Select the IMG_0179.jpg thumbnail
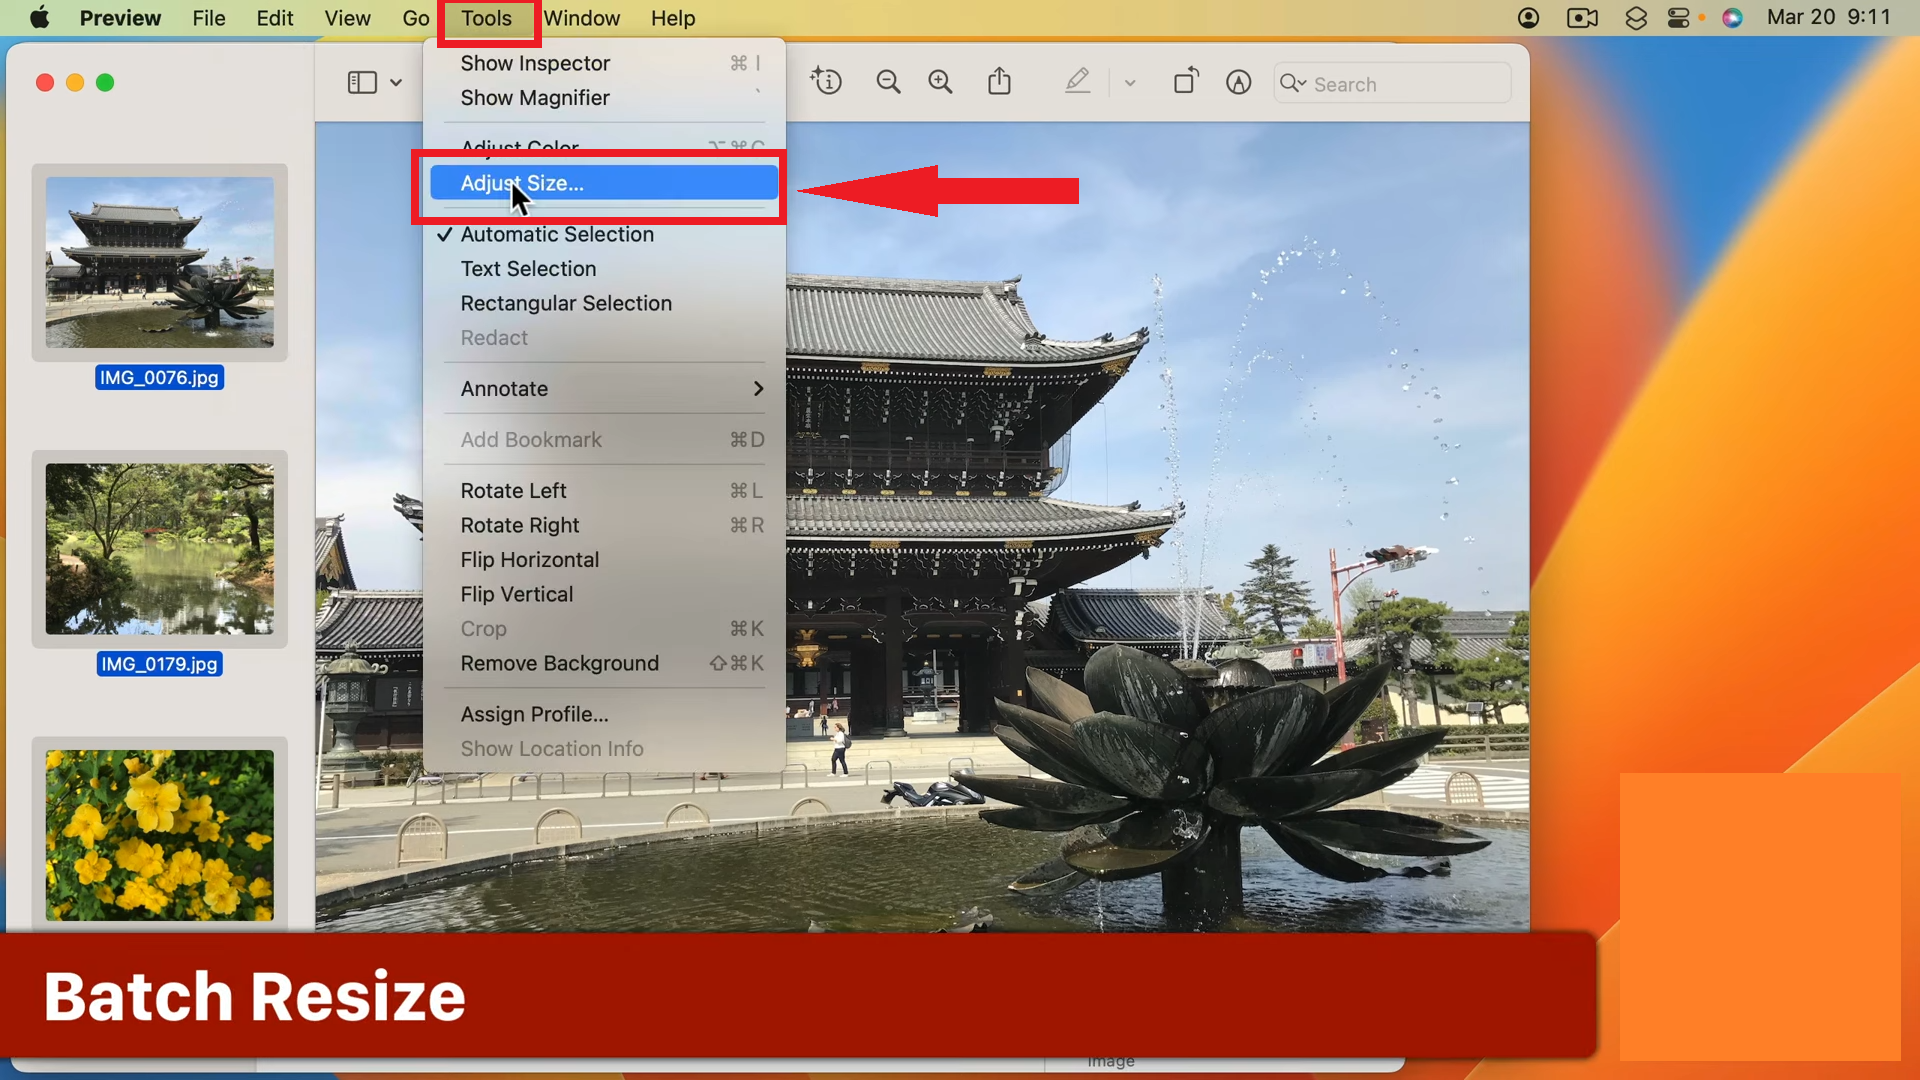1920x1080 pixels. [159, 549]
